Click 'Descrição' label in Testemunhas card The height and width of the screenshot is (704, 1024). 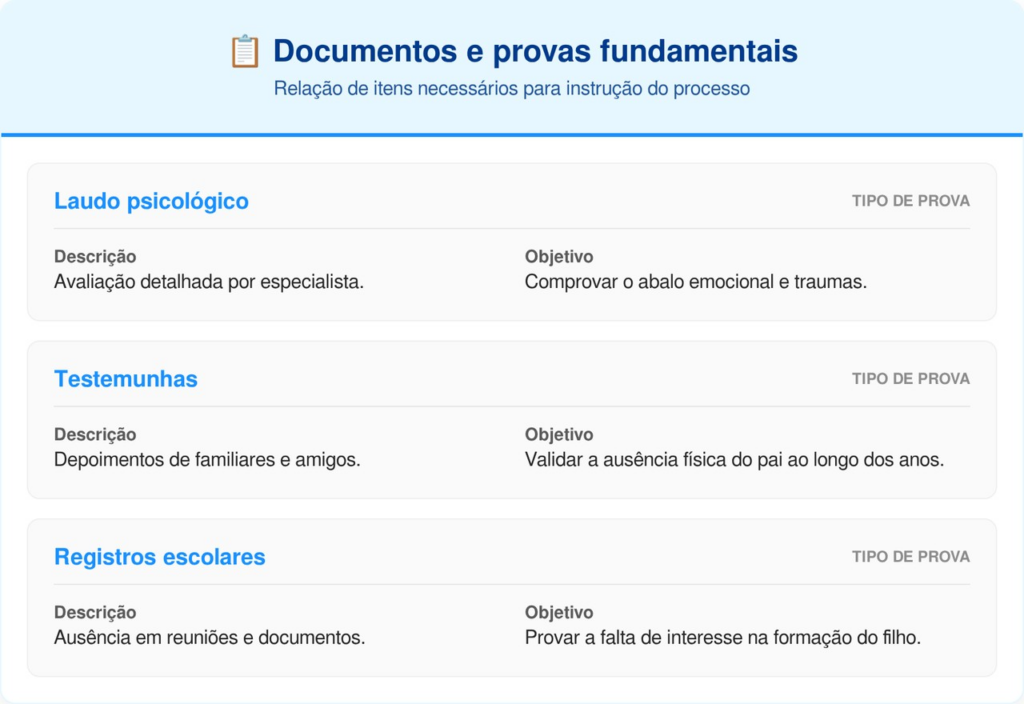pyautogui.click(x=95, y=435)
